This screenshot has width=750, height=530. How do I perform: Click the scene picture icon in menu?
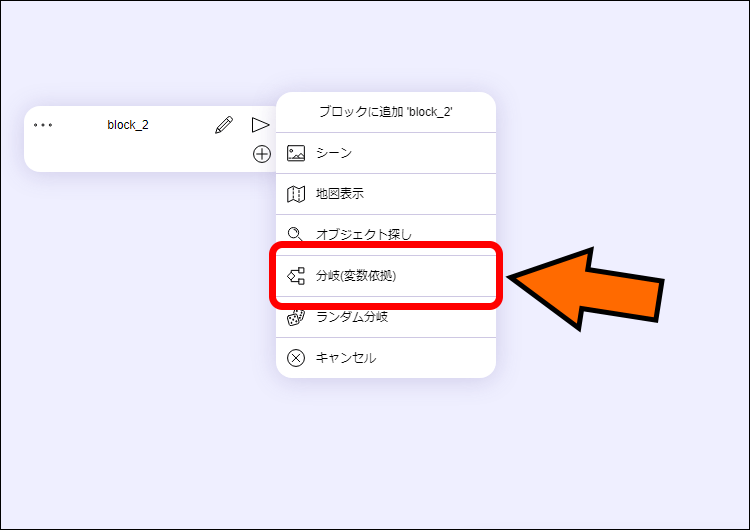296,153
